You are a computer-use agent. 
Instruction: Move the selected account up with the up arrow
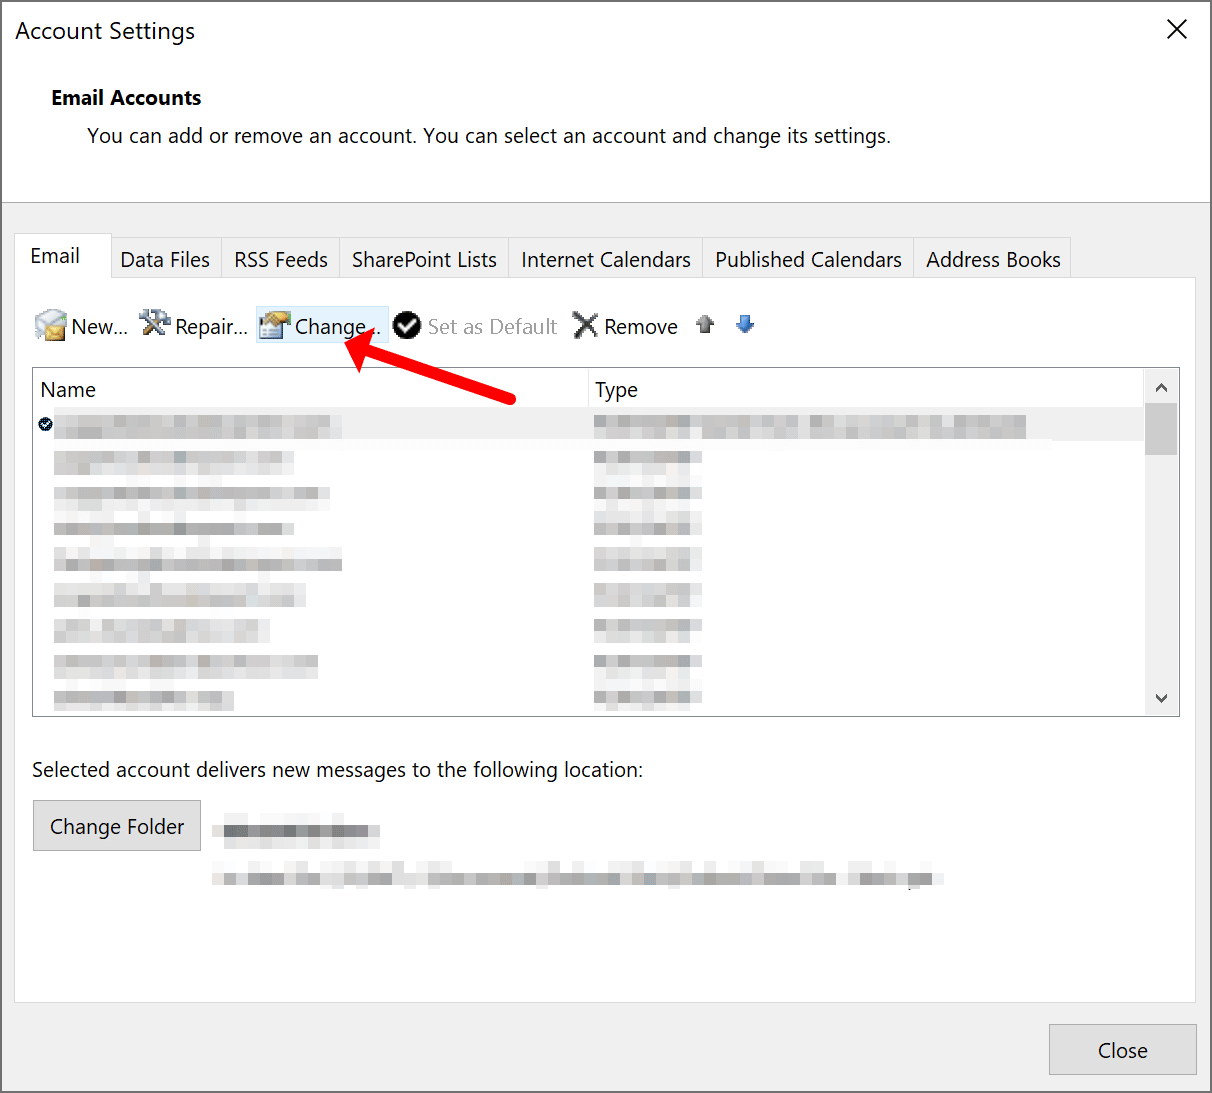(705, 324)
